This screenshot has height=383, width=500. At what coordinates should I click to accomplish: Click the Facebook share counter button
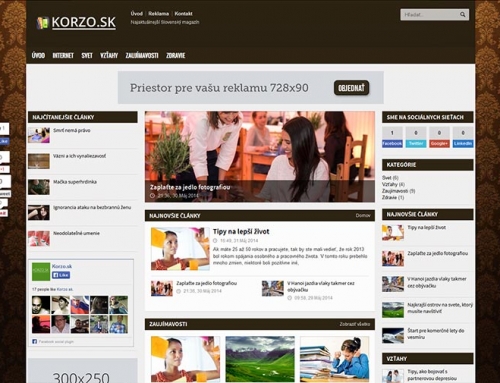tap(392, 137)
